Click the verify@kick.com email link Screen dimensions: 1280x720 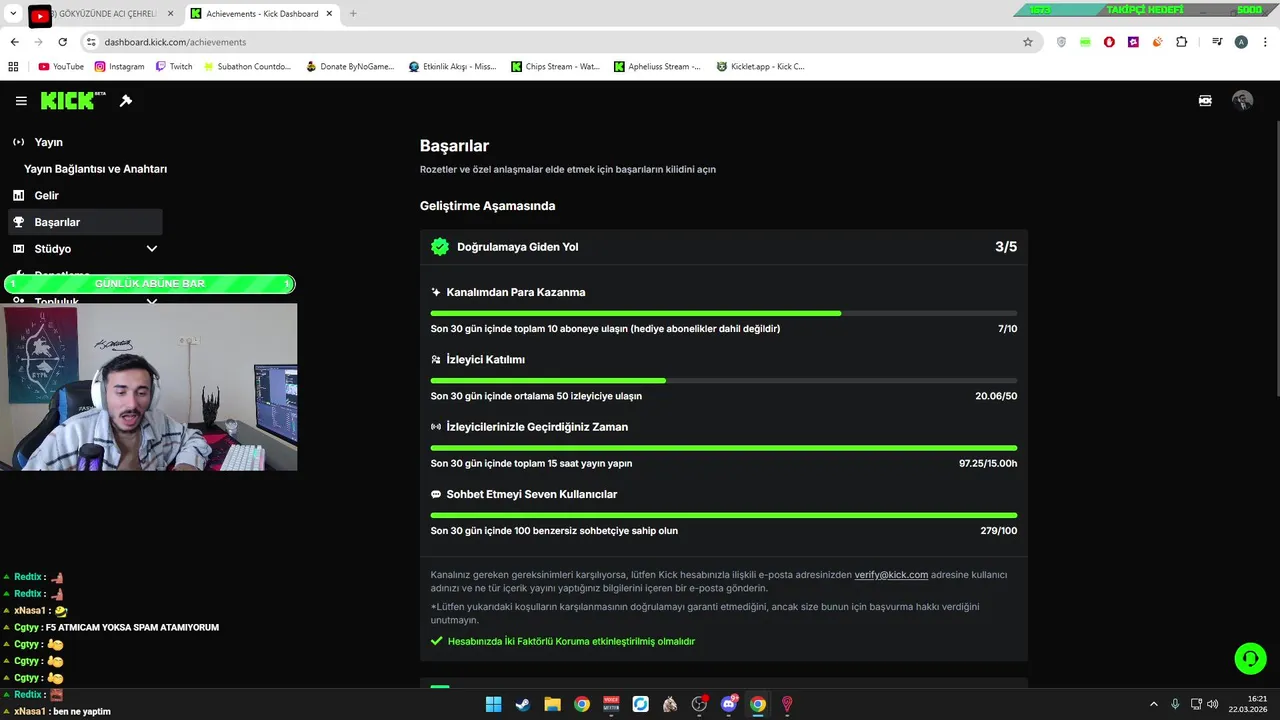[x=891, y=575]
